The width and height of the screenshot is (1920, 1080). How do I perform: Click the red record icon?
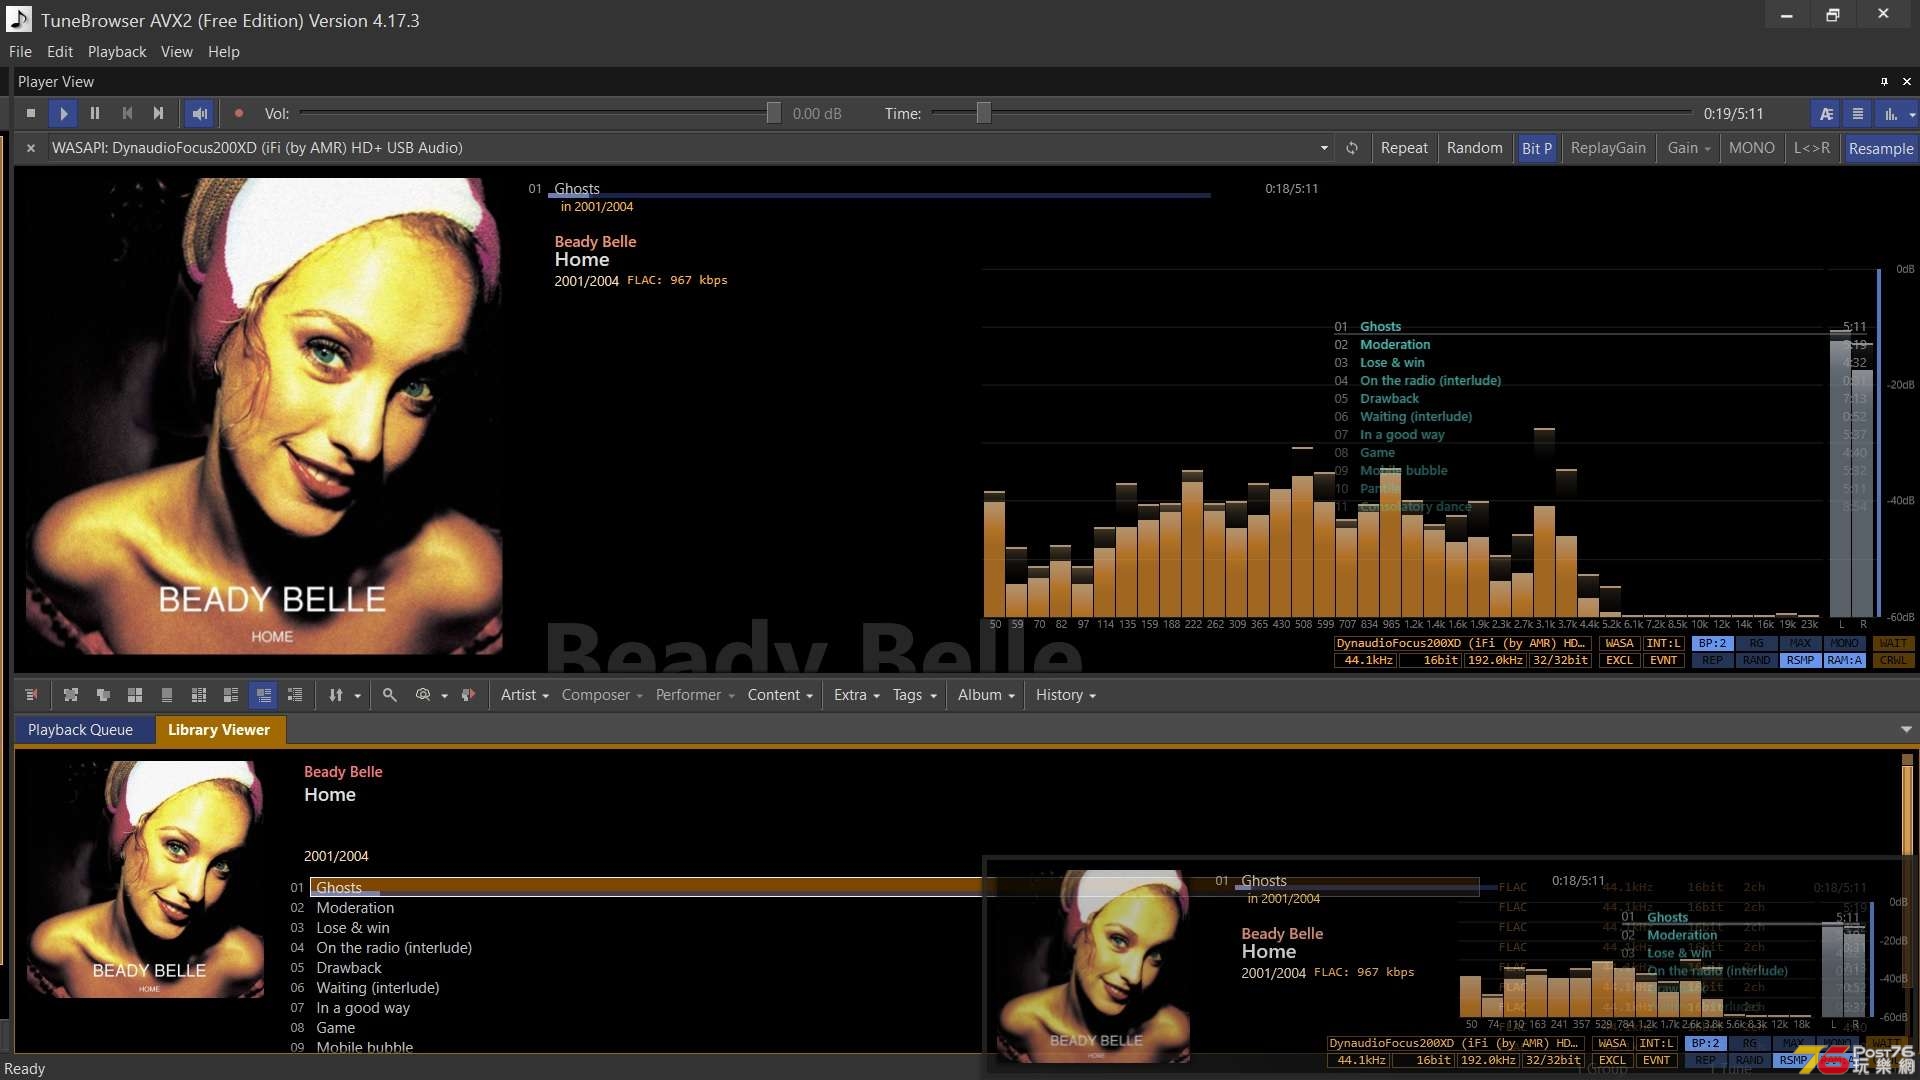point(239,113)
